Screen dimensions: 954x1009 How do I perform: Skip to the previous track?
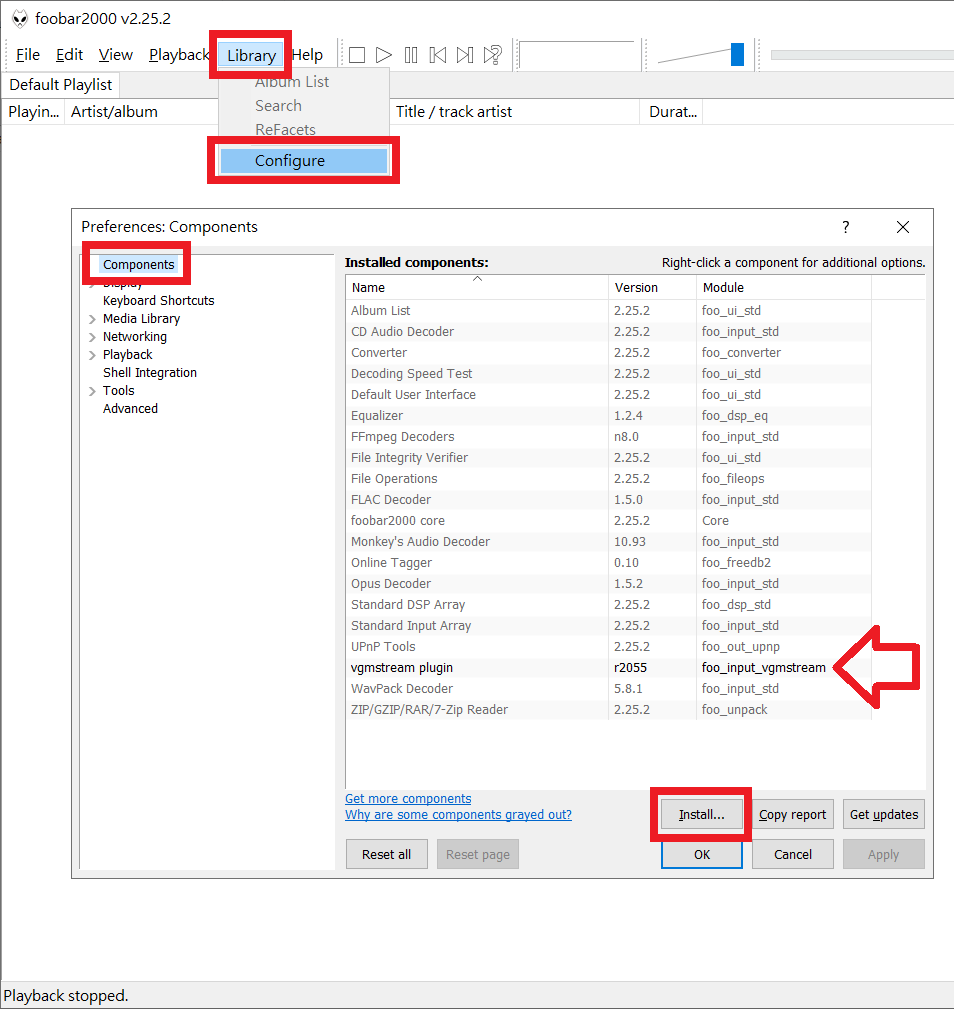(x=438, y=55)
